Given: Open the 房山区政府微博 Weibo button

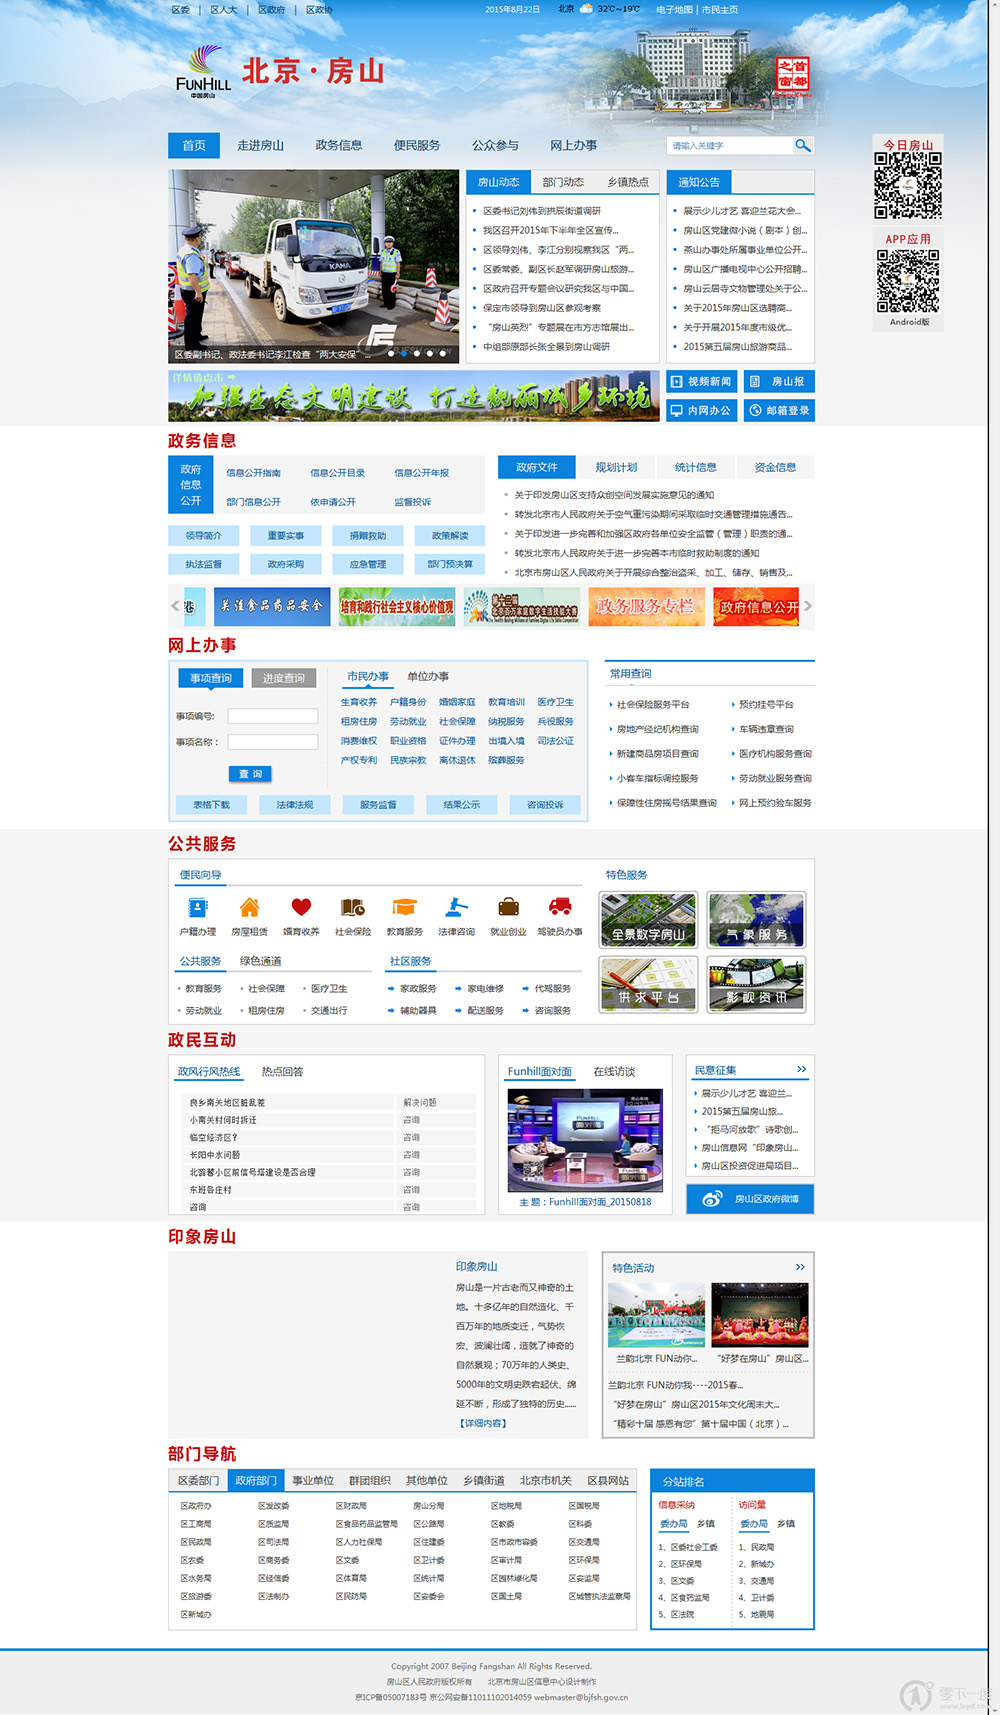Looking at the screenshot, I should (750, 1199).
